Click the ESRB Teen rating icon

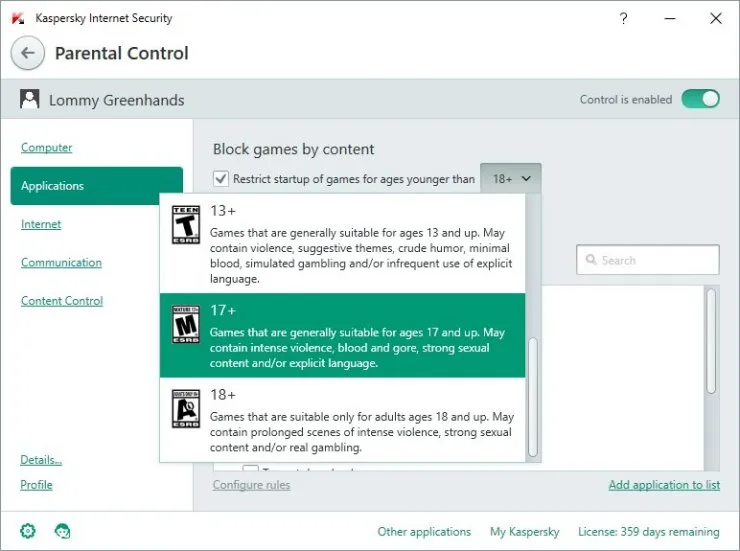click(x=186, y=222)
